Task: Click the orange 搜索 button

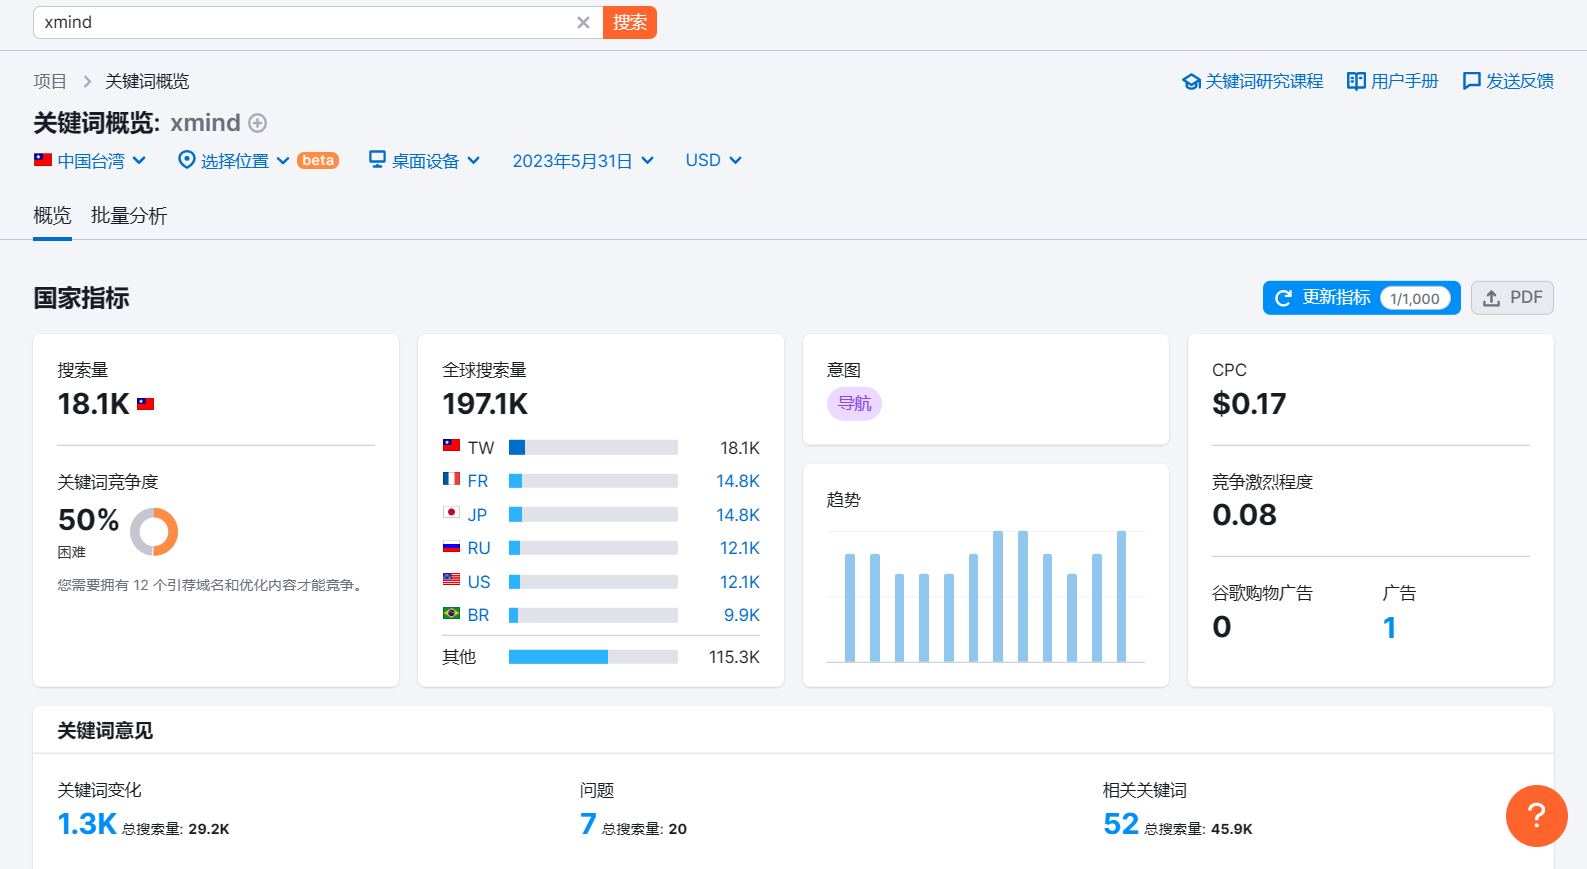Action: point(630,22)
